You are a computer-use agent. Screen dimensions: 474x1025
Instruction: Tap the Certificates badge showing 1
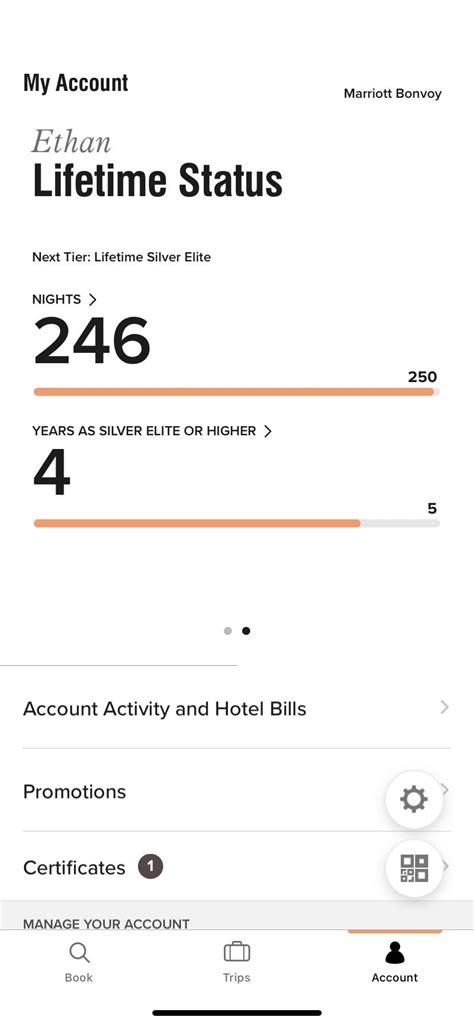(x=150, y=867)
